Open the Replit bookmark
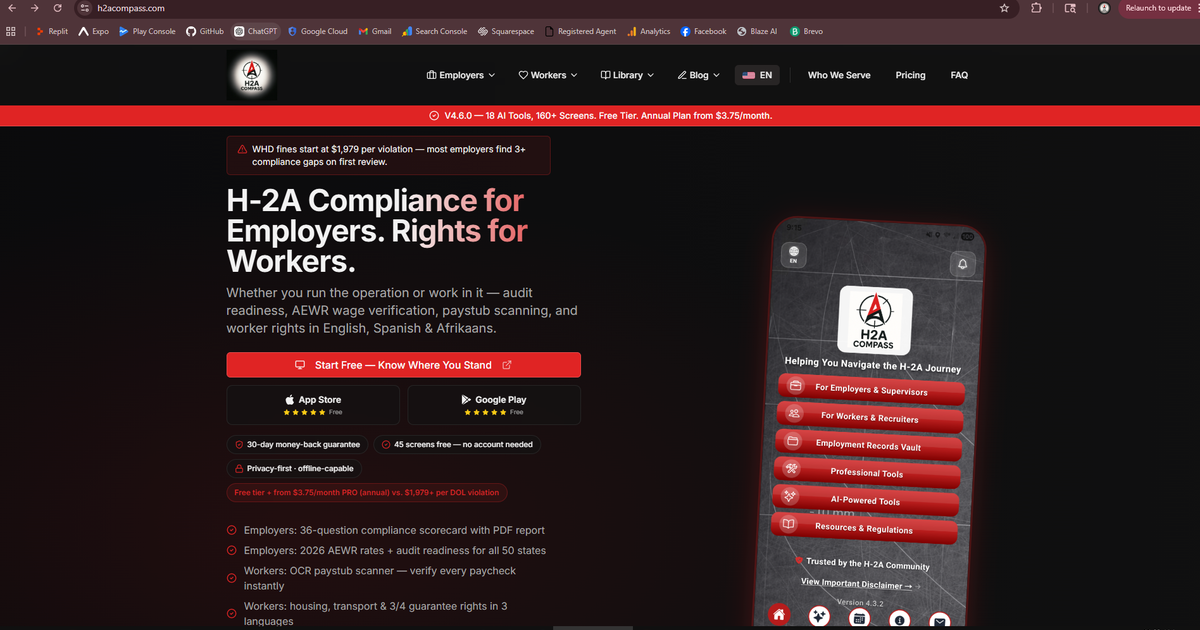1200x630 pixels. (52, 31)
